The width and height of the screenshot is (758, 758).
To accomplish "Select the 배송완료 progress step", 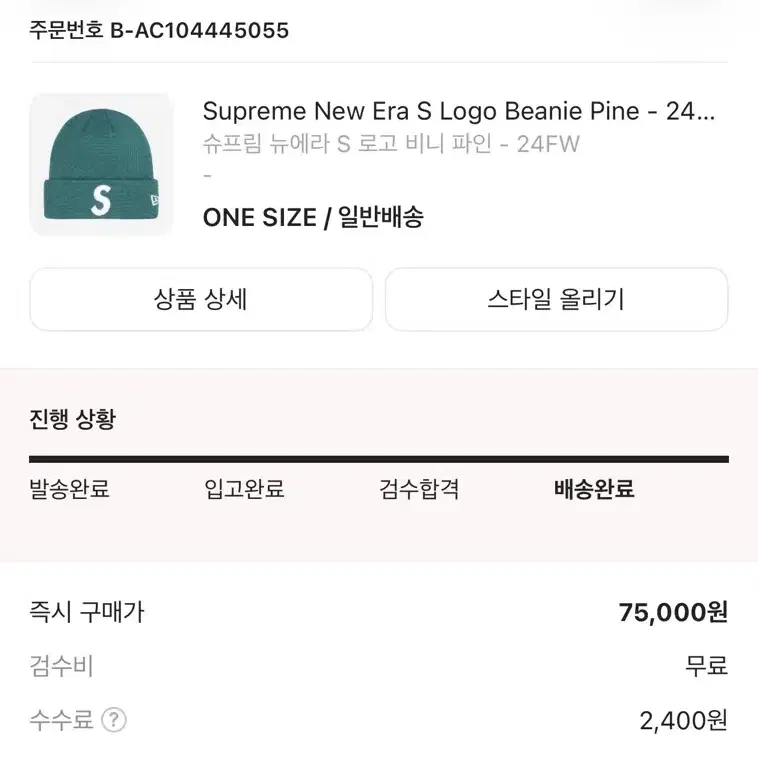I will (594, 489).
